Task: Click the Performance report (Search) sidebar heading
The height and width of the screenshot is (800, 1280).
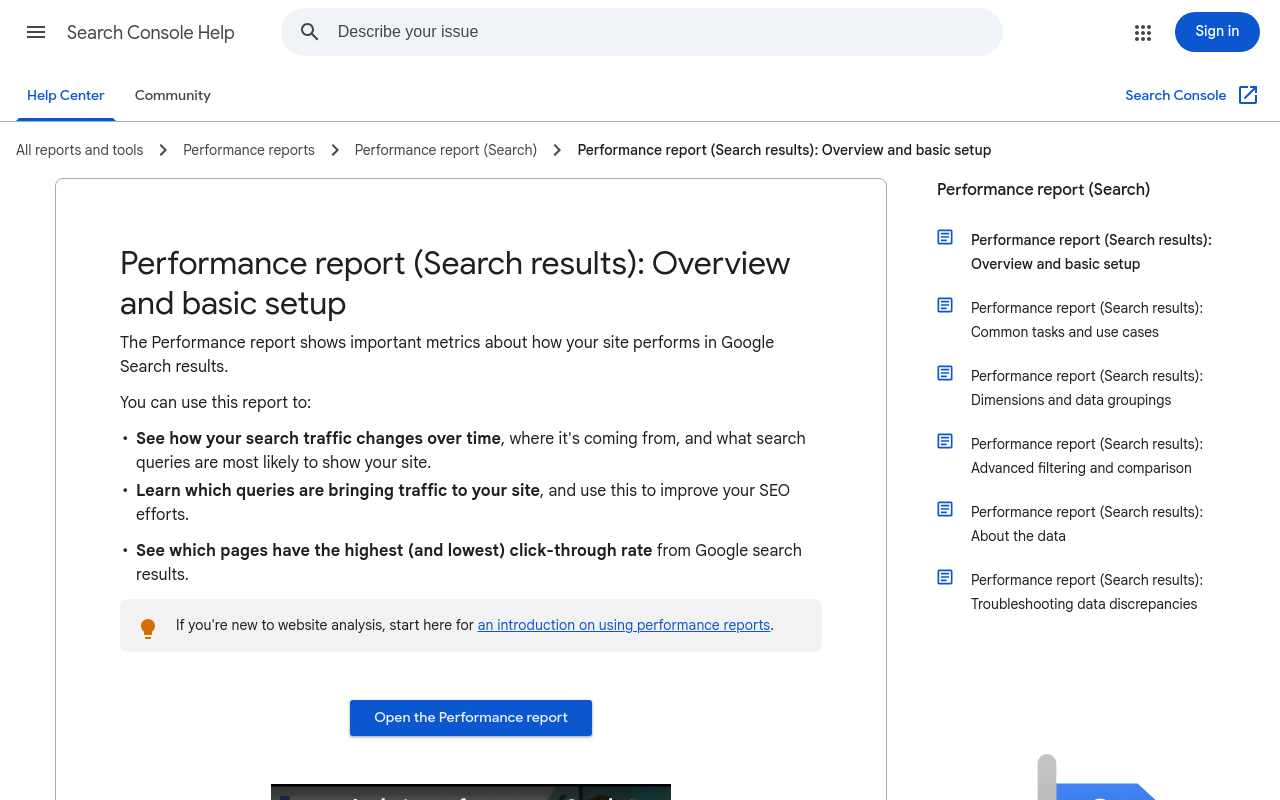Action: point(1043,190)
